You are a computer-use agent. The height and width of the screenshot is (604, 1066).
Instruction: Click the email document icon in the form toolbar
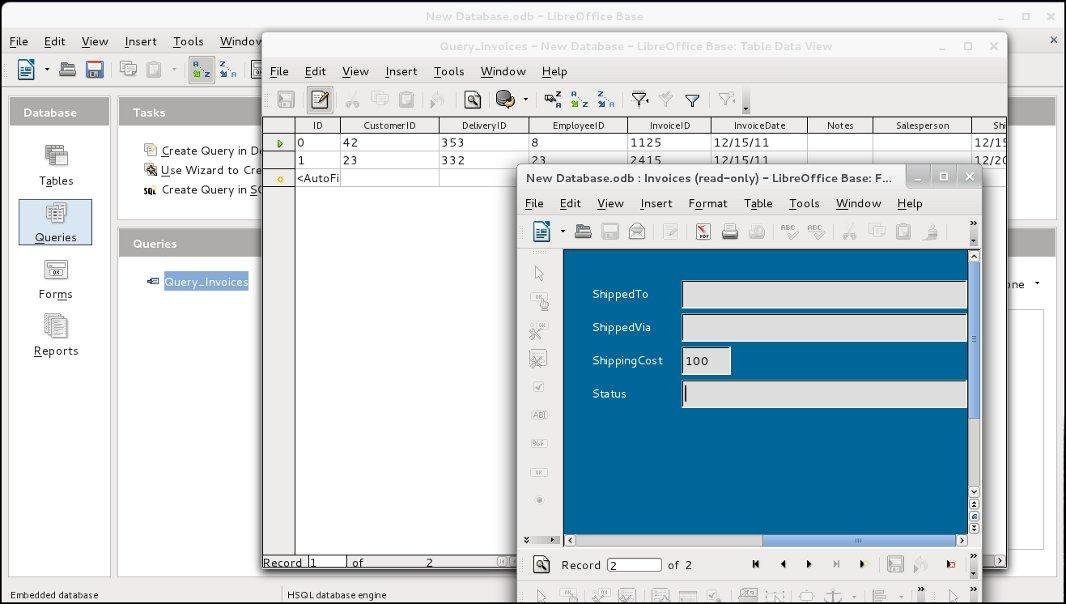pyautogui.click(x=637, y=231)
